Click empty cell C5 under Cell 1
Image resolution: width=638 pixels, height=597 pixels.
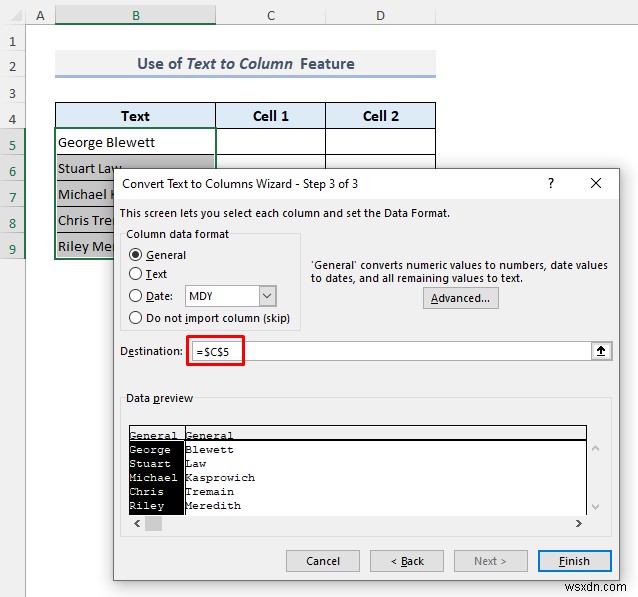click(271, 142)
